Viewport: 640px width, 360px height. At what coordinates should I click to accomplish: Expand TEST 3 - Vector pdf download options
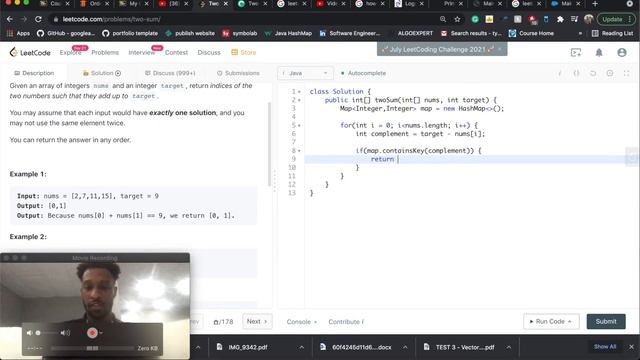pyautogui.click(x=509, y=347)
